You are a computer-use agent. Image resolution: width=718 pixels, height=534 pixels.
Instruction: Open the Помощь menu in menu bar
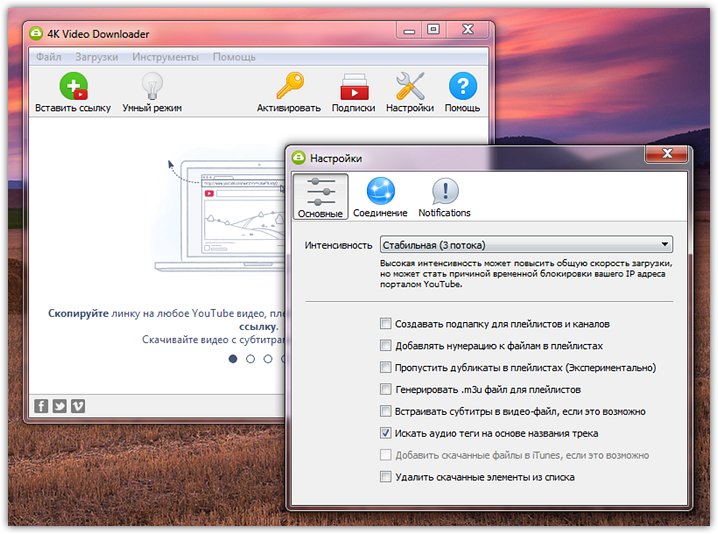pyautogui.click(x=234, y=57)
